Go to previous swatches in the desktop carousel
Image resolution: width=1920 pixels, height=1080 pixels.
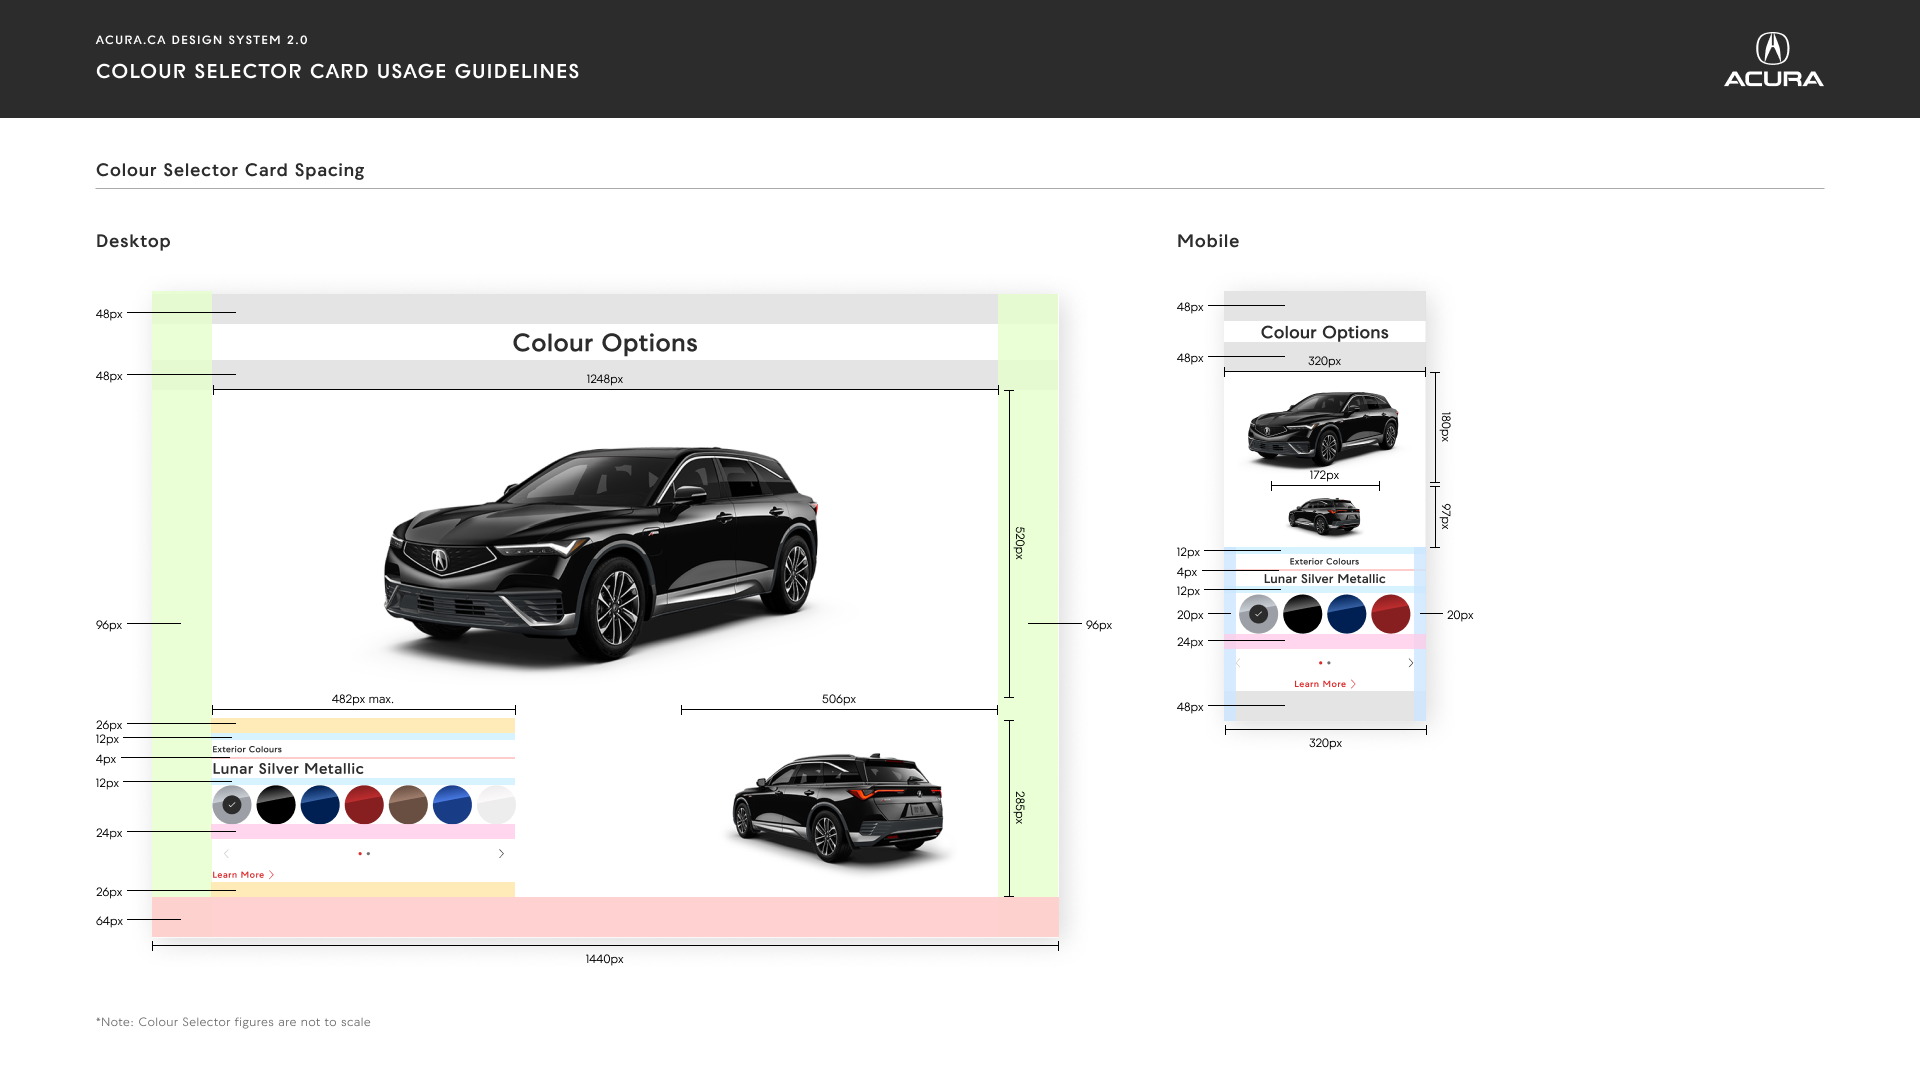pos(227,854)
